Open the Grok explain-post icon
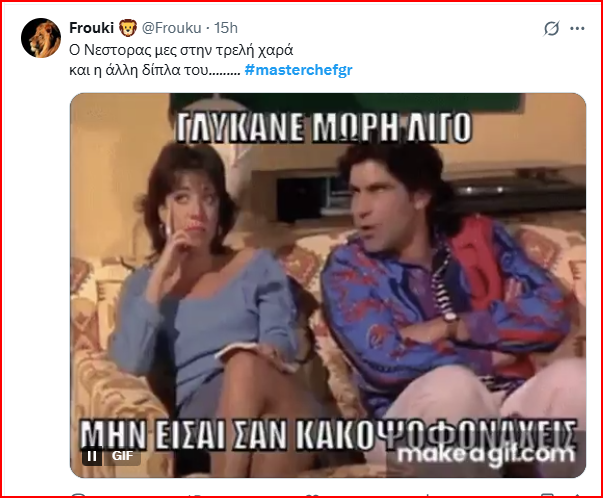Viewport: 603px width, 498px height. point(551,28)
